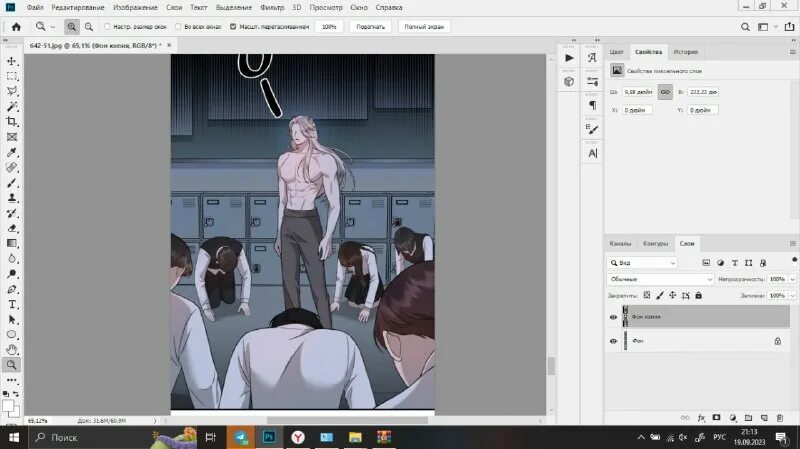Click the Home icon in options bar
Image resolution: width=800 pixels, height=449 pixels.
[16, 27]
